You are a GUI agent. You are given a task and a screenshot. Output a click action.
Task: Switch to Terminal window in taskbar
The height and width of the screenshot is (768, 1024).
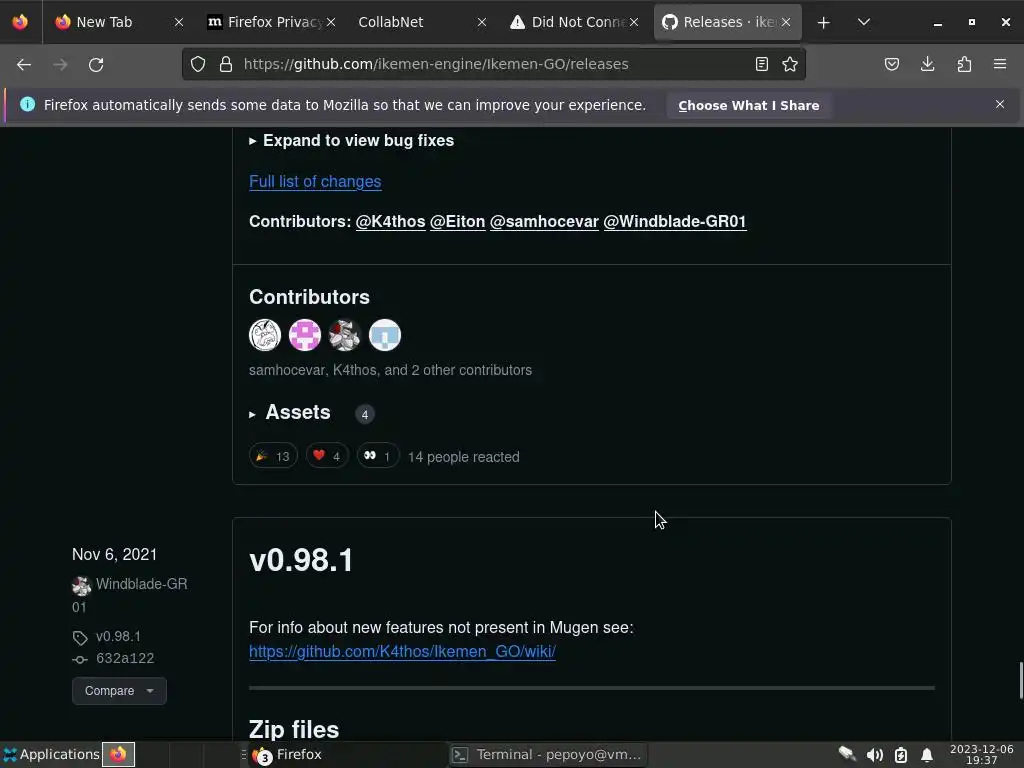pos(547,755)
